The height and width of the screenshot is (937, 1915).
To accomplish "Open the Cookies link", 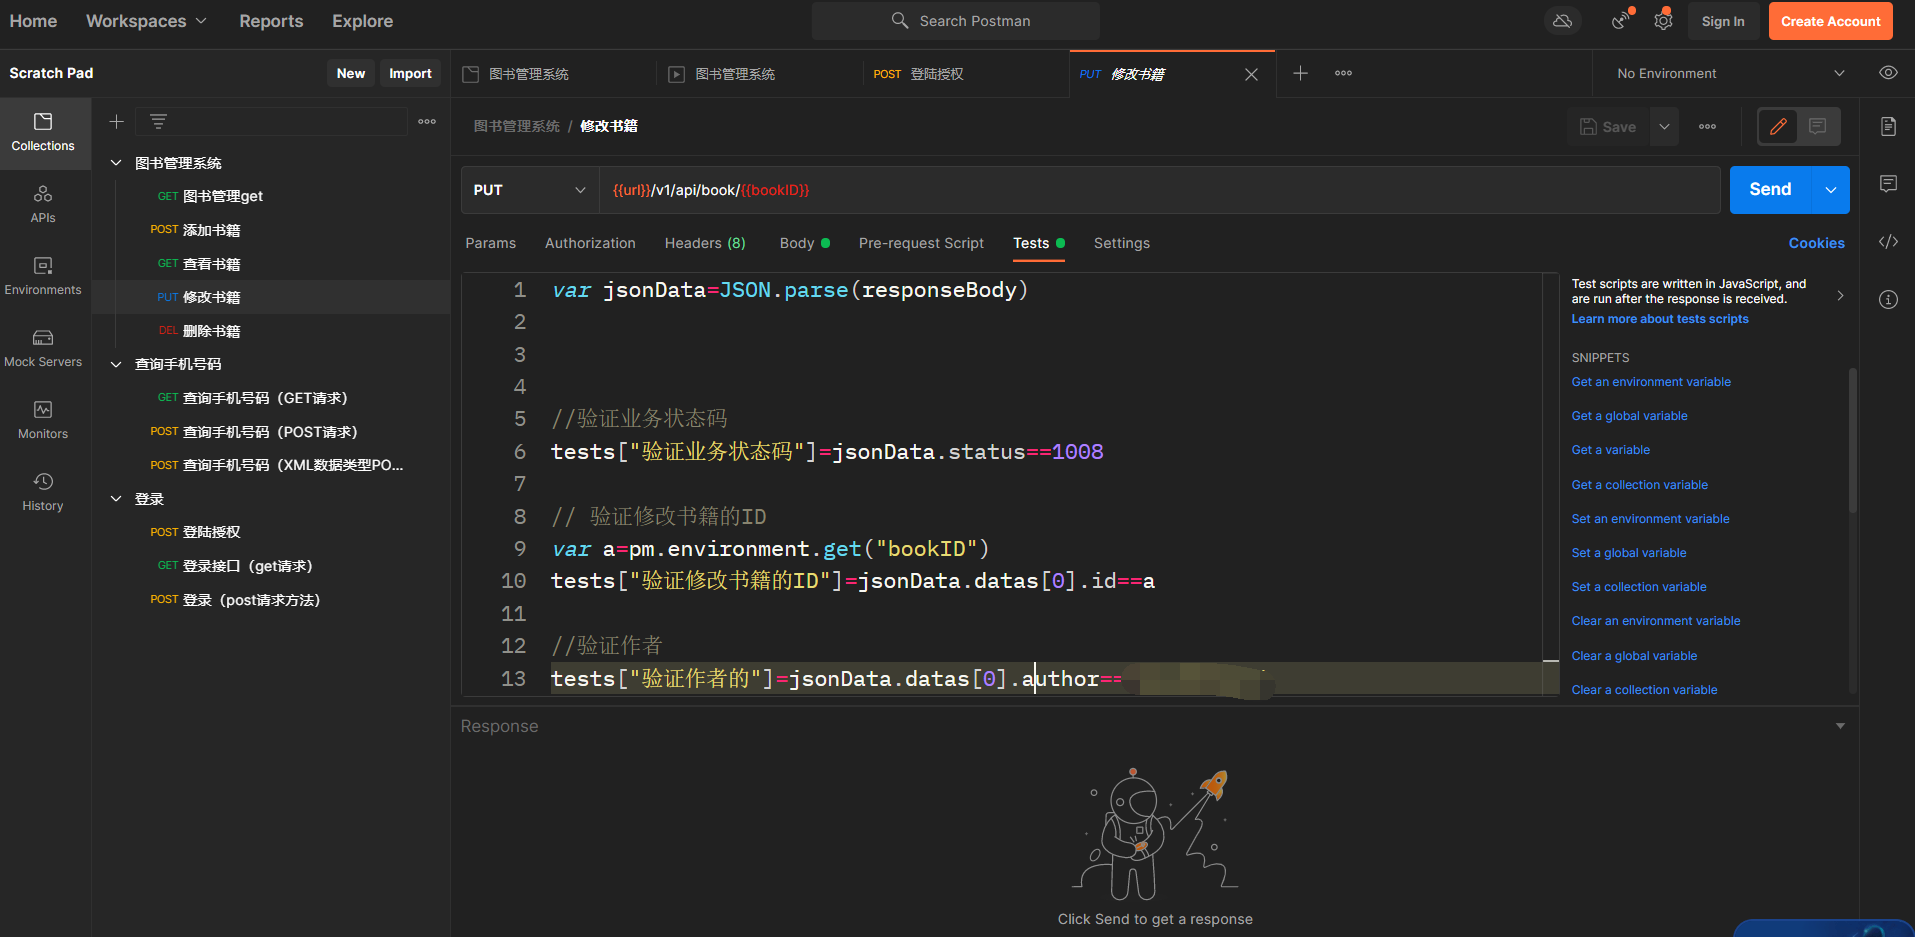I will click(x=1816, y=243).
